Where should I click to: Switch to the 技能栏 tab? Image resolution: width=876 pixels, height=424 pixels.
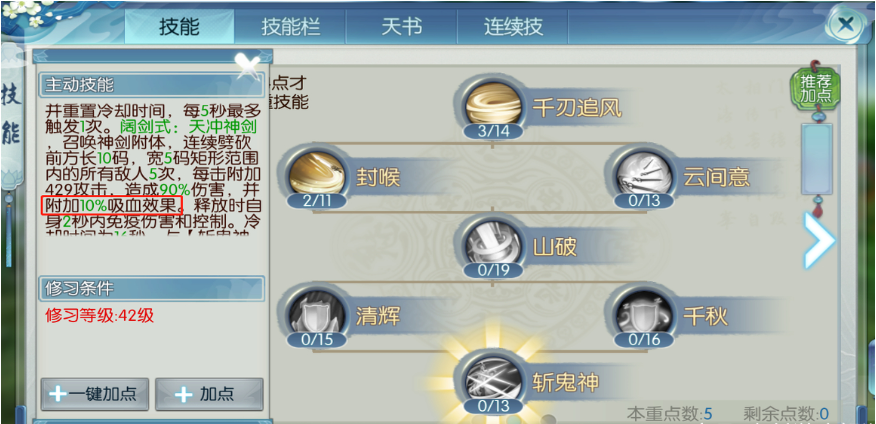pyautogui.click(x=290, y=27)
